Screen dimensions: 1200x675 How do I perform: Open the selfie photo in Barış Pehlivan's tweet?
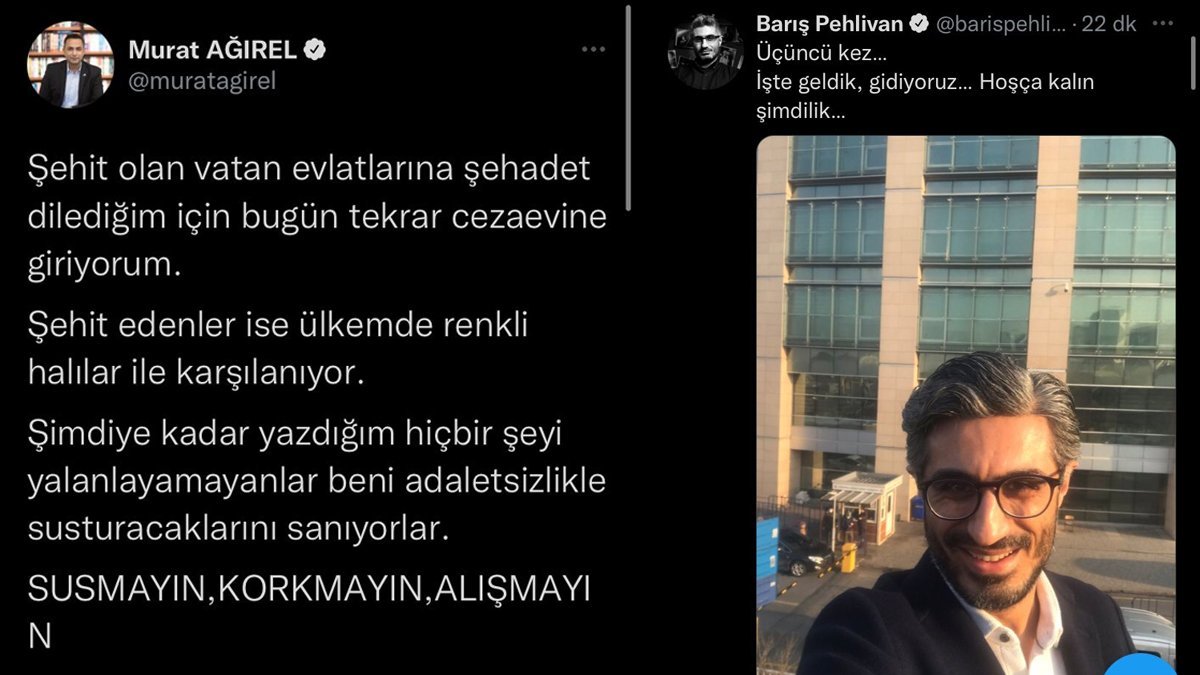tap(966, 405)
